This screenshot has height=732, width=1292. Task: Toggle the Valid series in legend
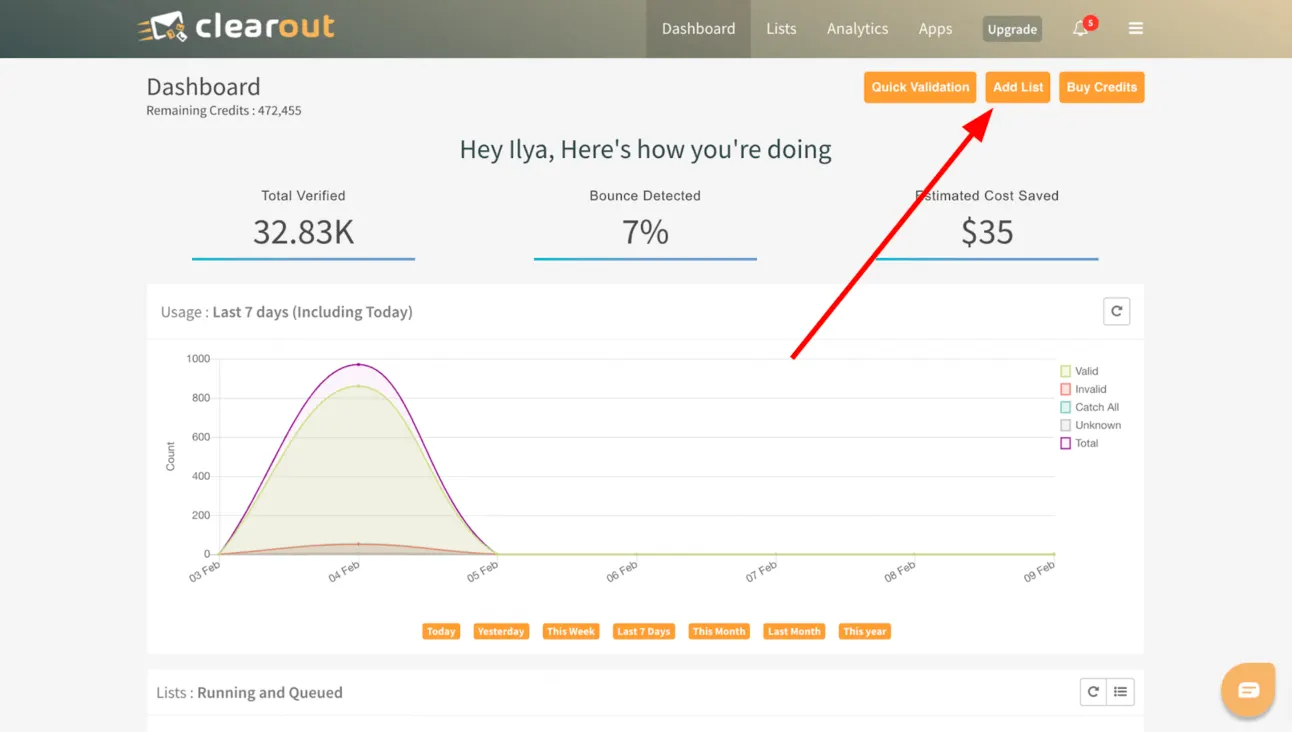point(1079,371)
